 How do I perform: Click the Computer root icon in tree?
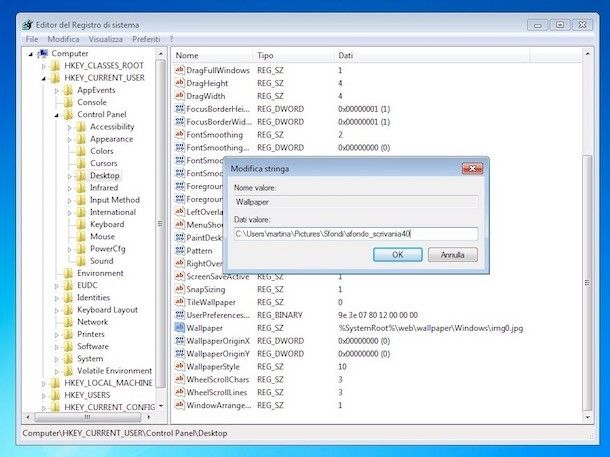[42, 53]
